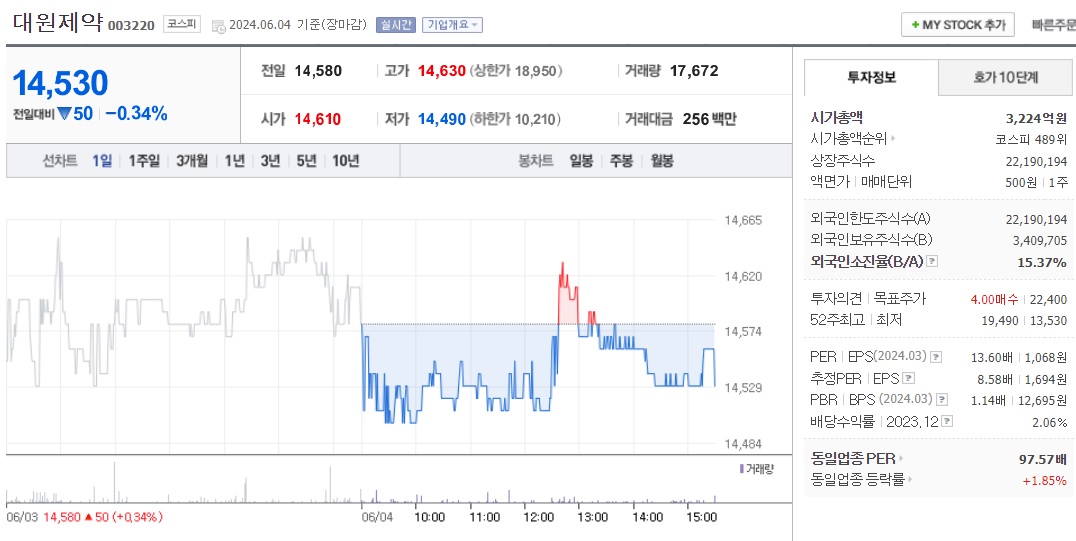Viewport: 1076px width, 541px height.
Task: Open the 기업개요 dropdown
Action: (x=452, y=25)
